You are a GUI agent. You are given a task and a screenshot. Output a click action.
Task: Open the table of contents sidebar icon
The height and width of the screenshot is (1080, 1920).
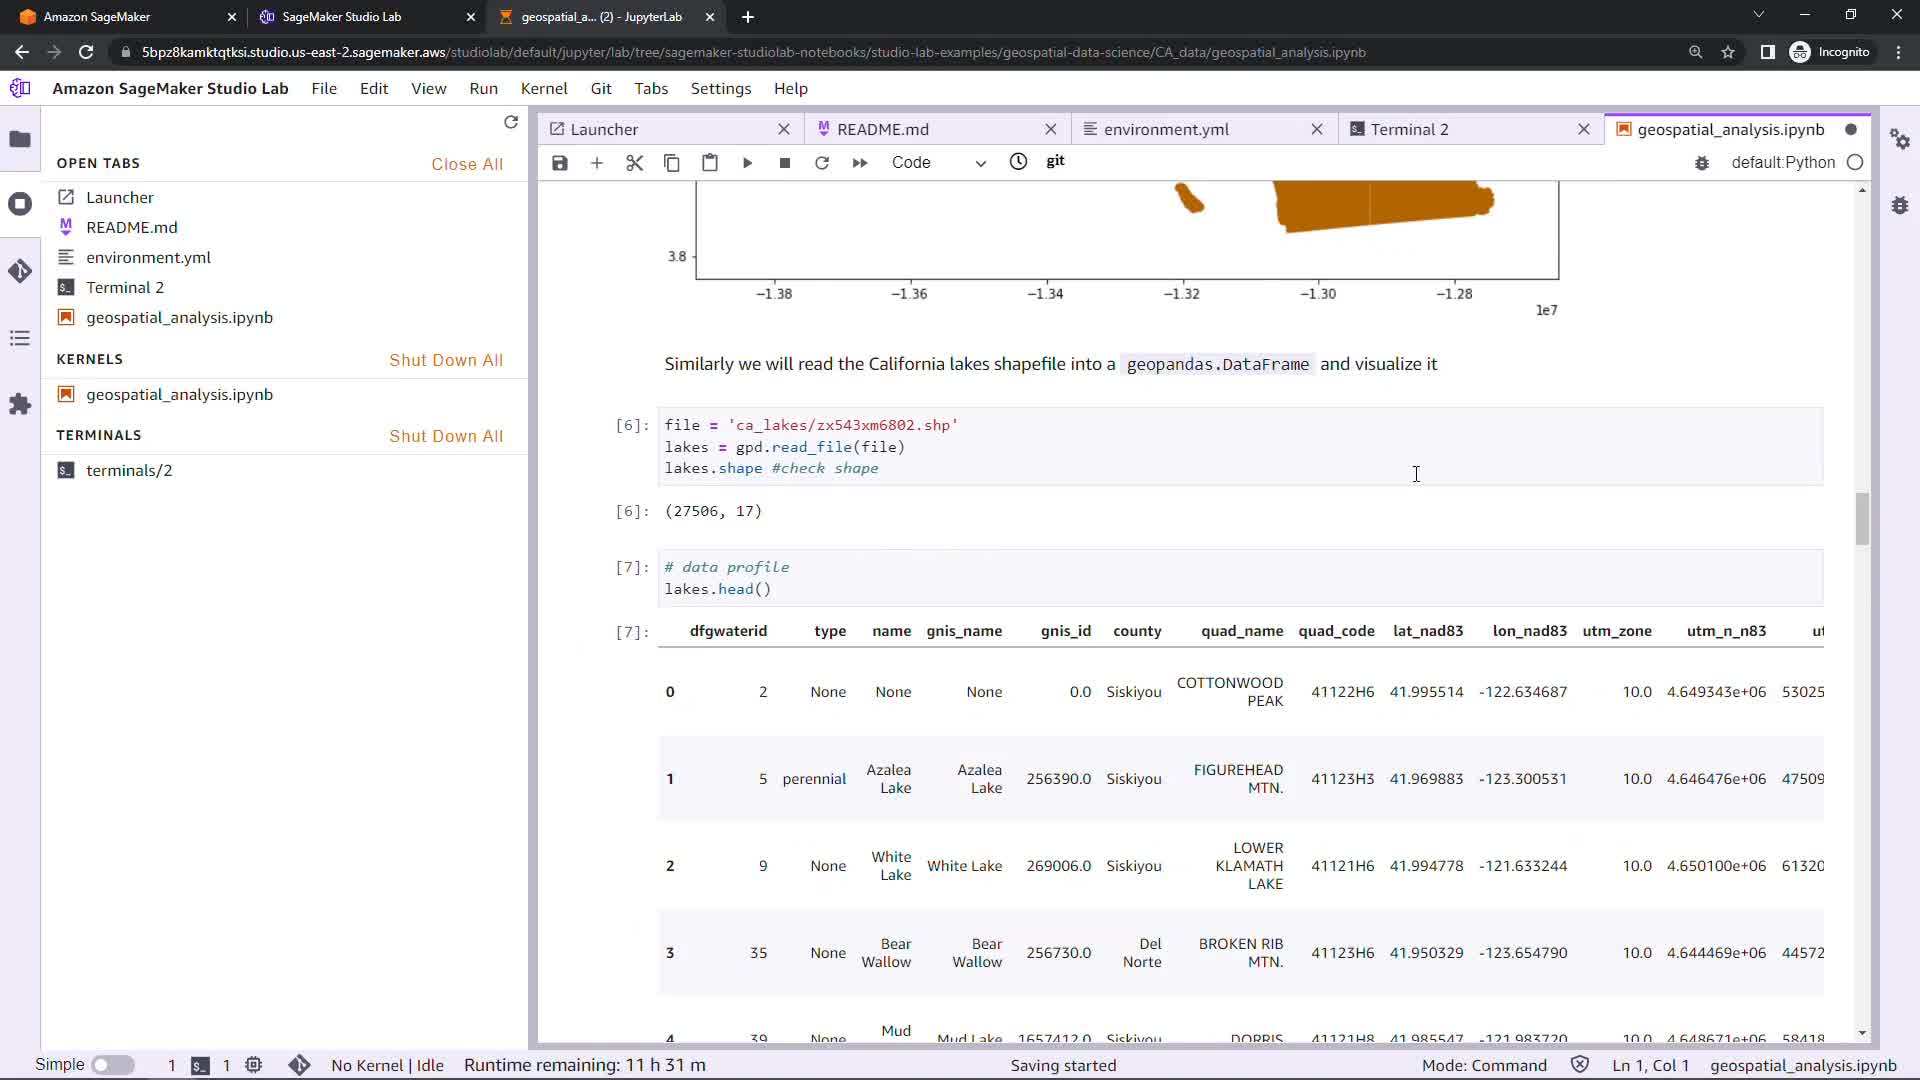[20, 338]
